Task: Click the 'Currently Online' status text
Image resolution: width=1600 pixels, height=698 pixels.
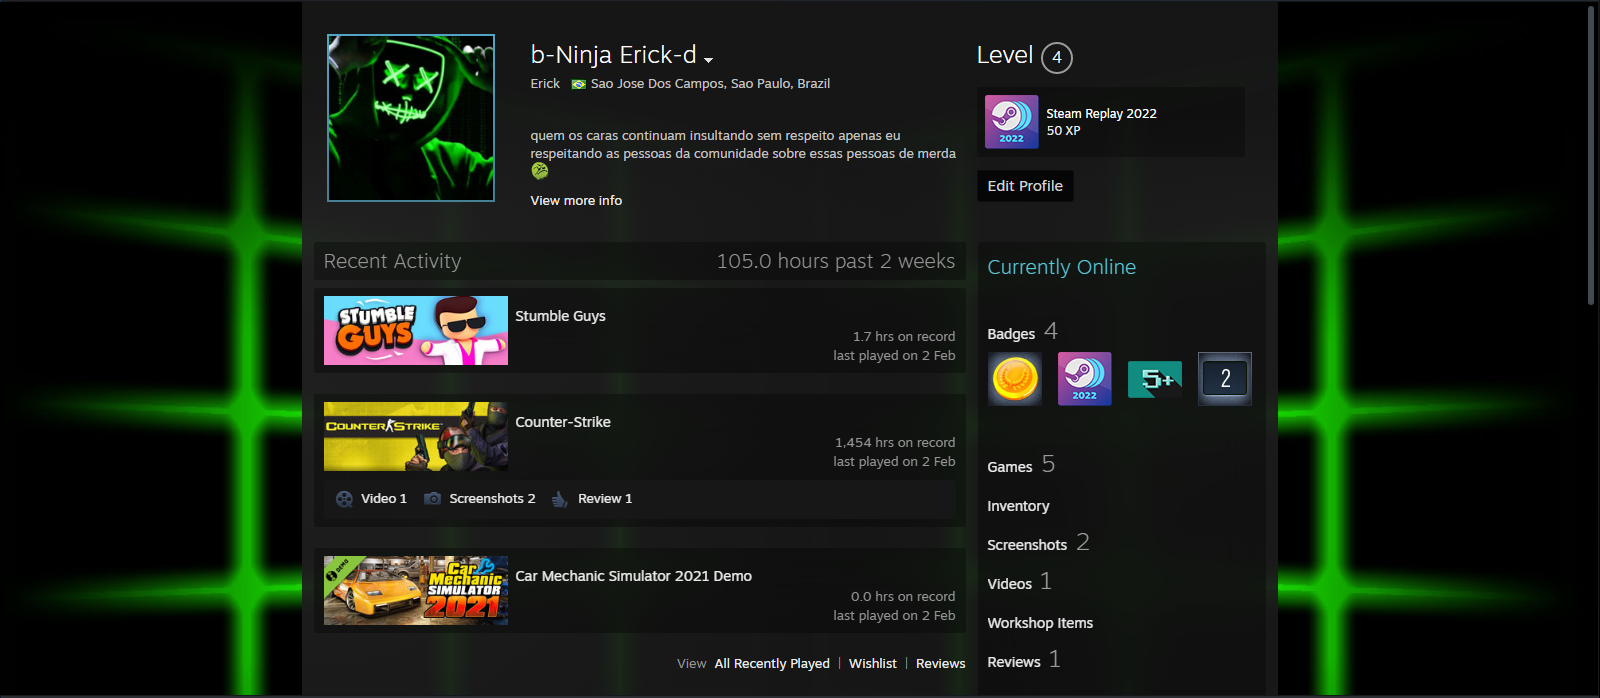Action: [1062, 267]
